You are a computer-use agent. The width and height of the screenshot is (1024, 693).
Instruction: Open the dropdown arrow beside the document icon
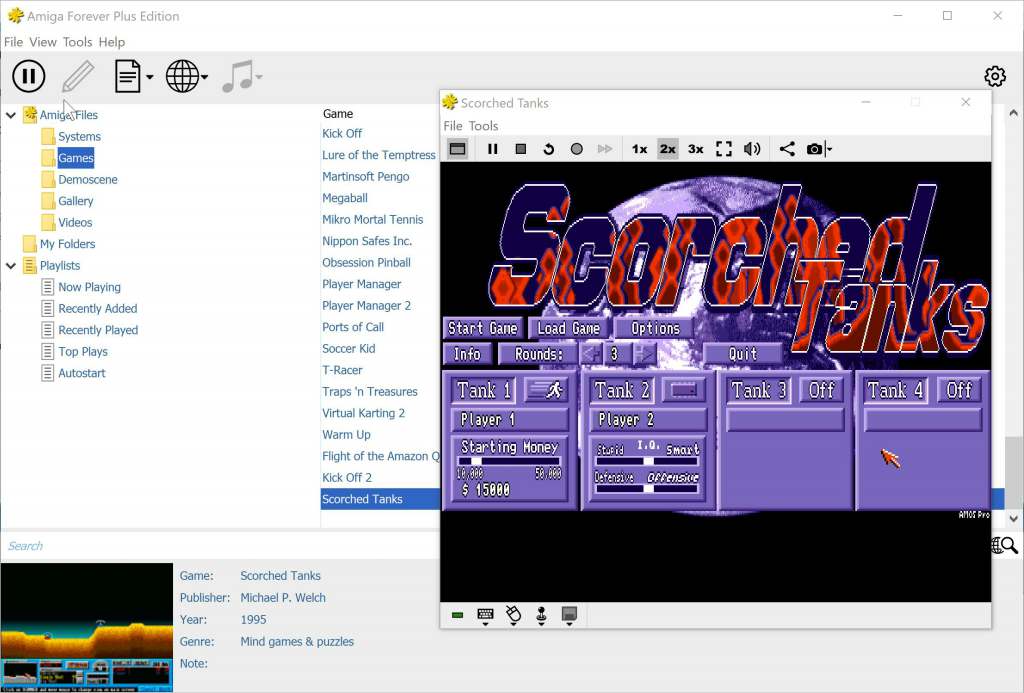[150, 77]
